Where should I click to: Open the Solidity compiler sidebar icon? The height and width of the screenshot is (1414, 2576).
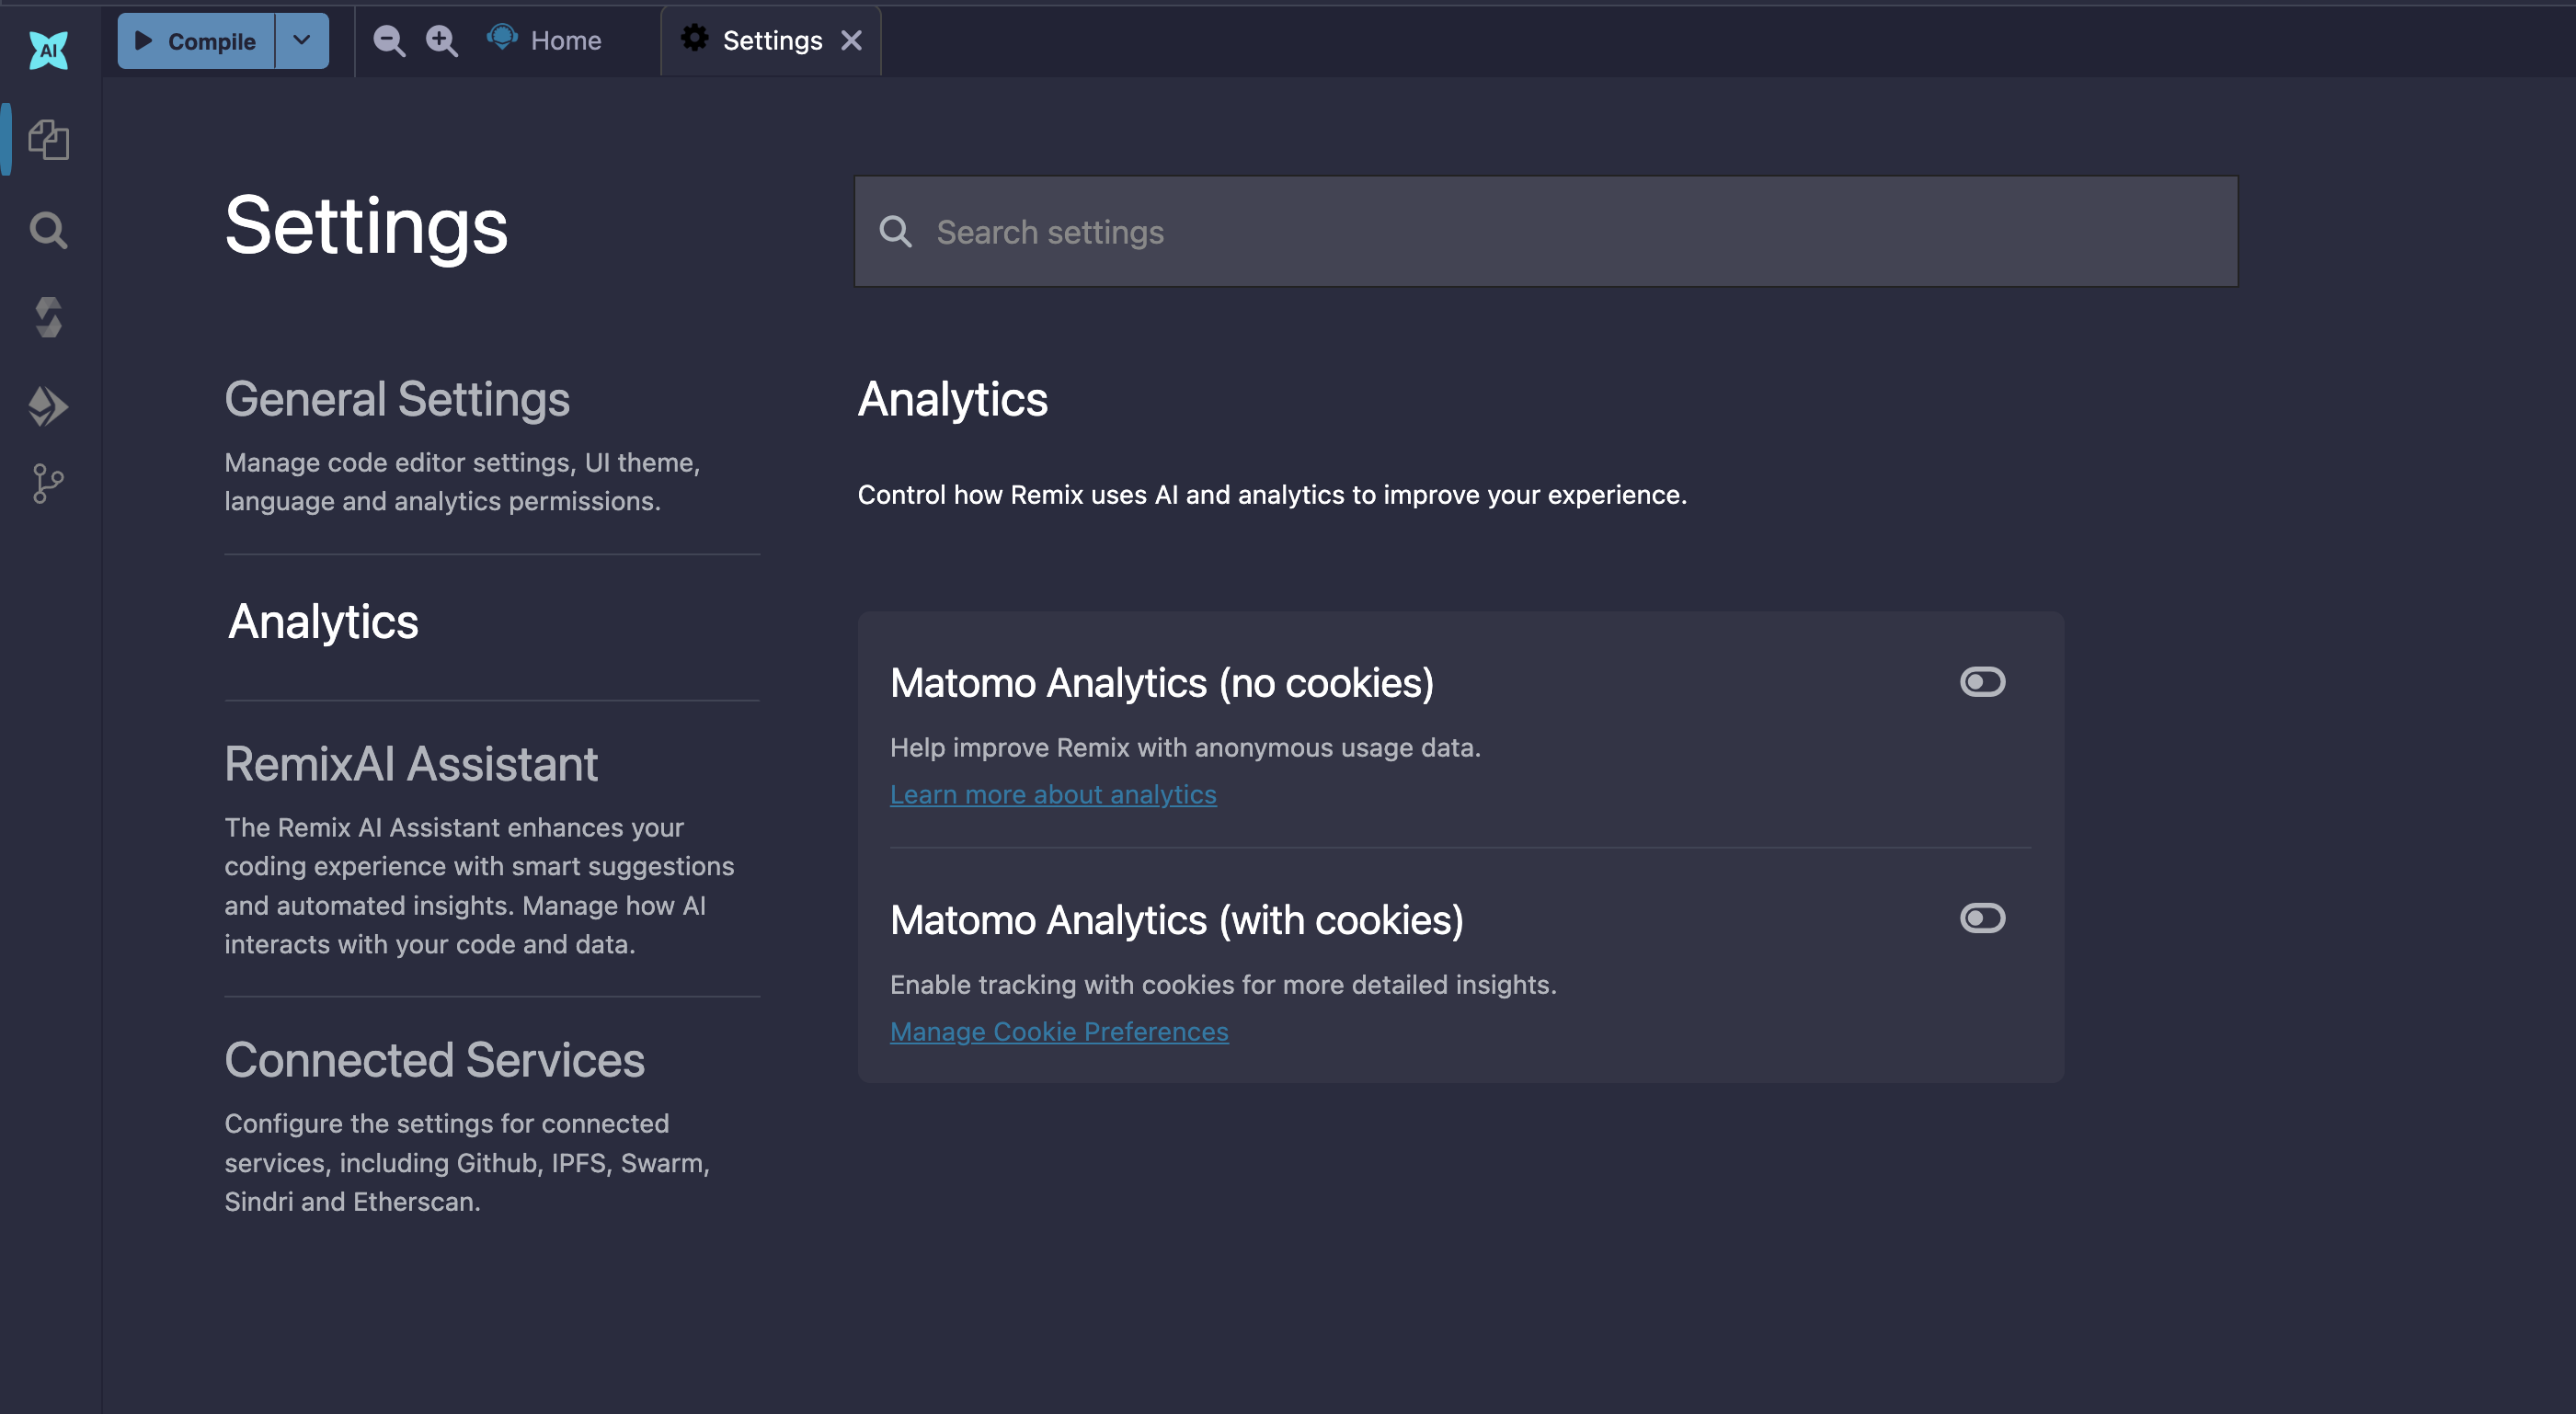click(48, 318)
